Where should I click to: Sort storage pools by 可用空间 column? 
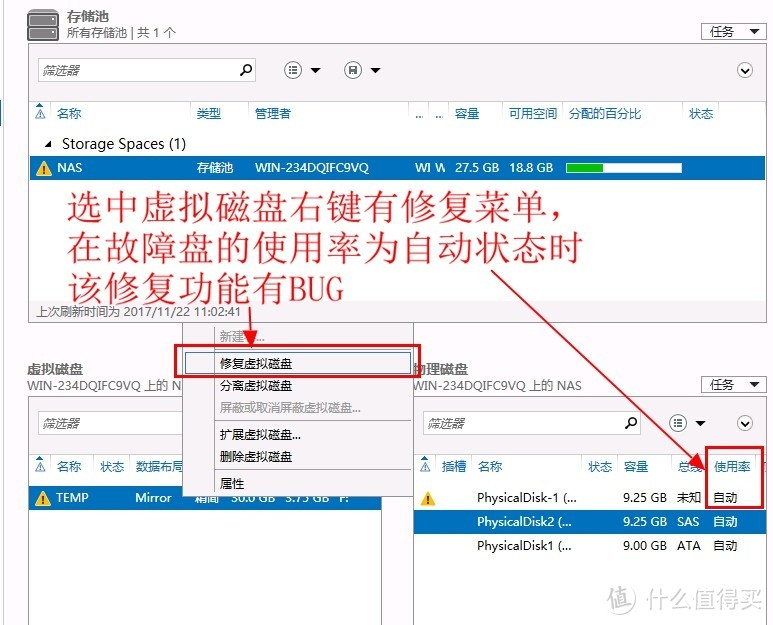point(532,113)
